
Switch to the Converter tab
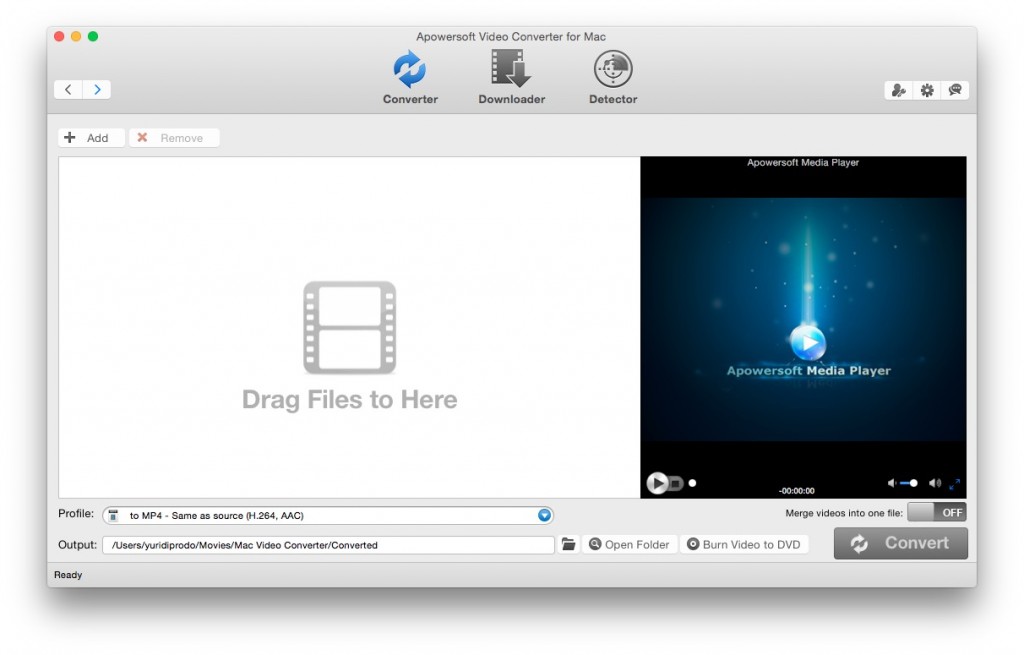point(410,78)
